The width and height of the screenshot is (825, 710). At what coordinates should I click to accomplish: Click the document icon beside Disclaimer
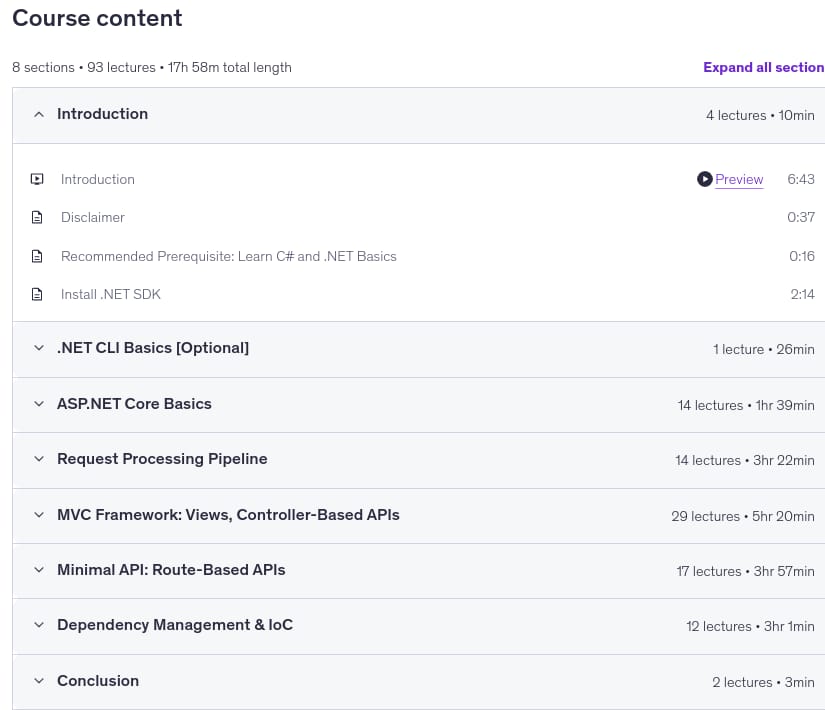[37, 217]
